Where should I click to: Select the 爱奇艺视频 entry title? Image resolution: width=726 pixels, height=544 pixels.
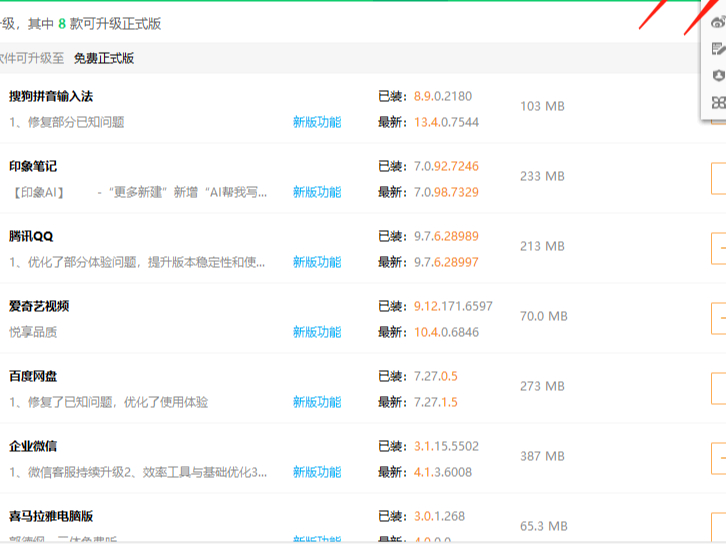[39, 306]
